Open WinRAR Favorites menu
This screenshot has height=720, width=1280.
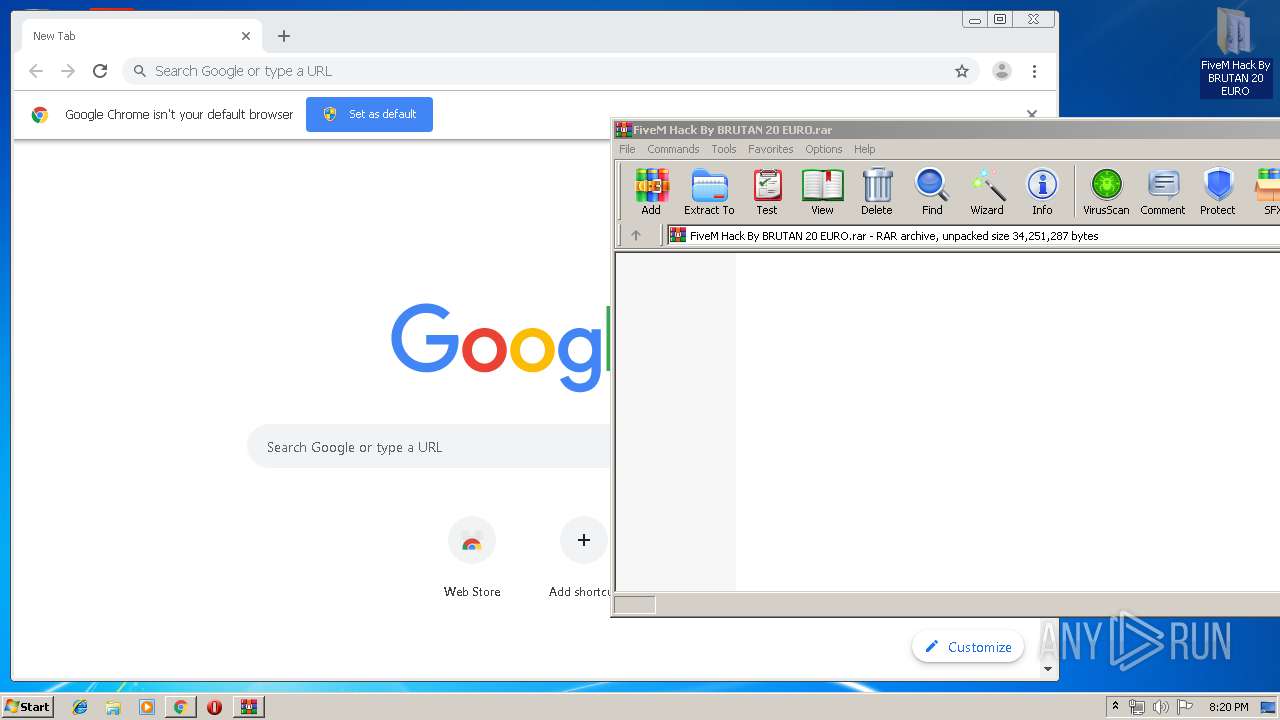point(771,149)
